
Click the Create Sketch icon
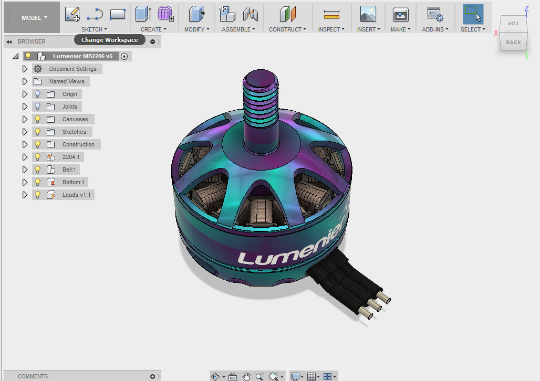72,14
